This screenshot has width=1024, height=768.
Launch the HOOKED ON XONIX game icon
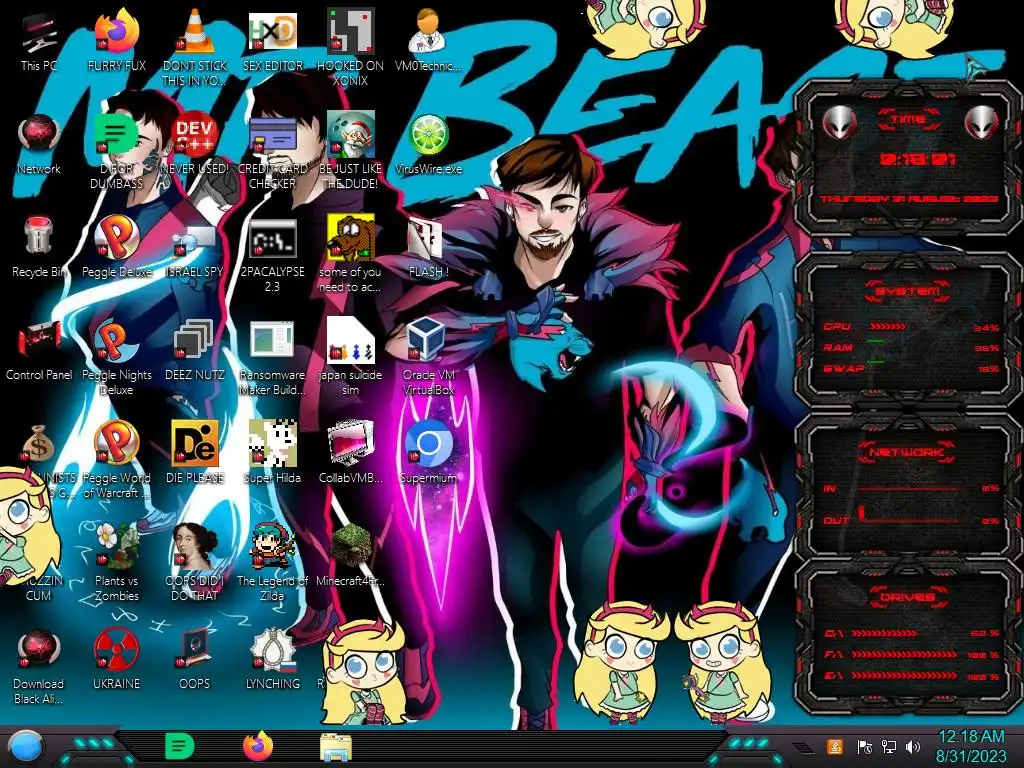[351, 47]
